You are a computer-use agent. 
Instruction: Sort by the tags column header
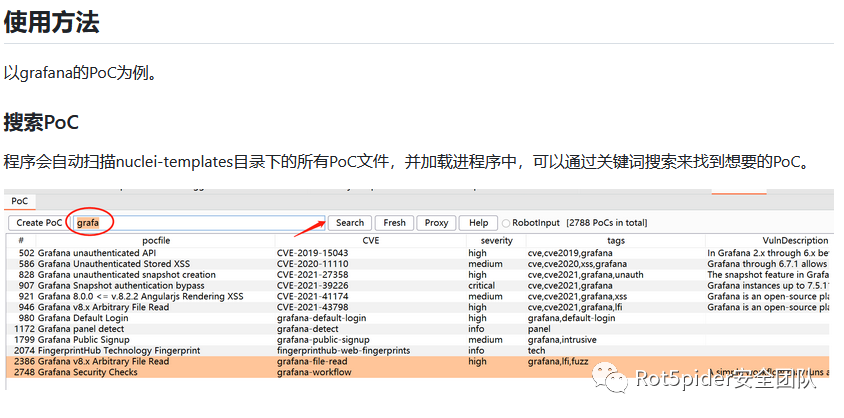(x=616, y=240)
